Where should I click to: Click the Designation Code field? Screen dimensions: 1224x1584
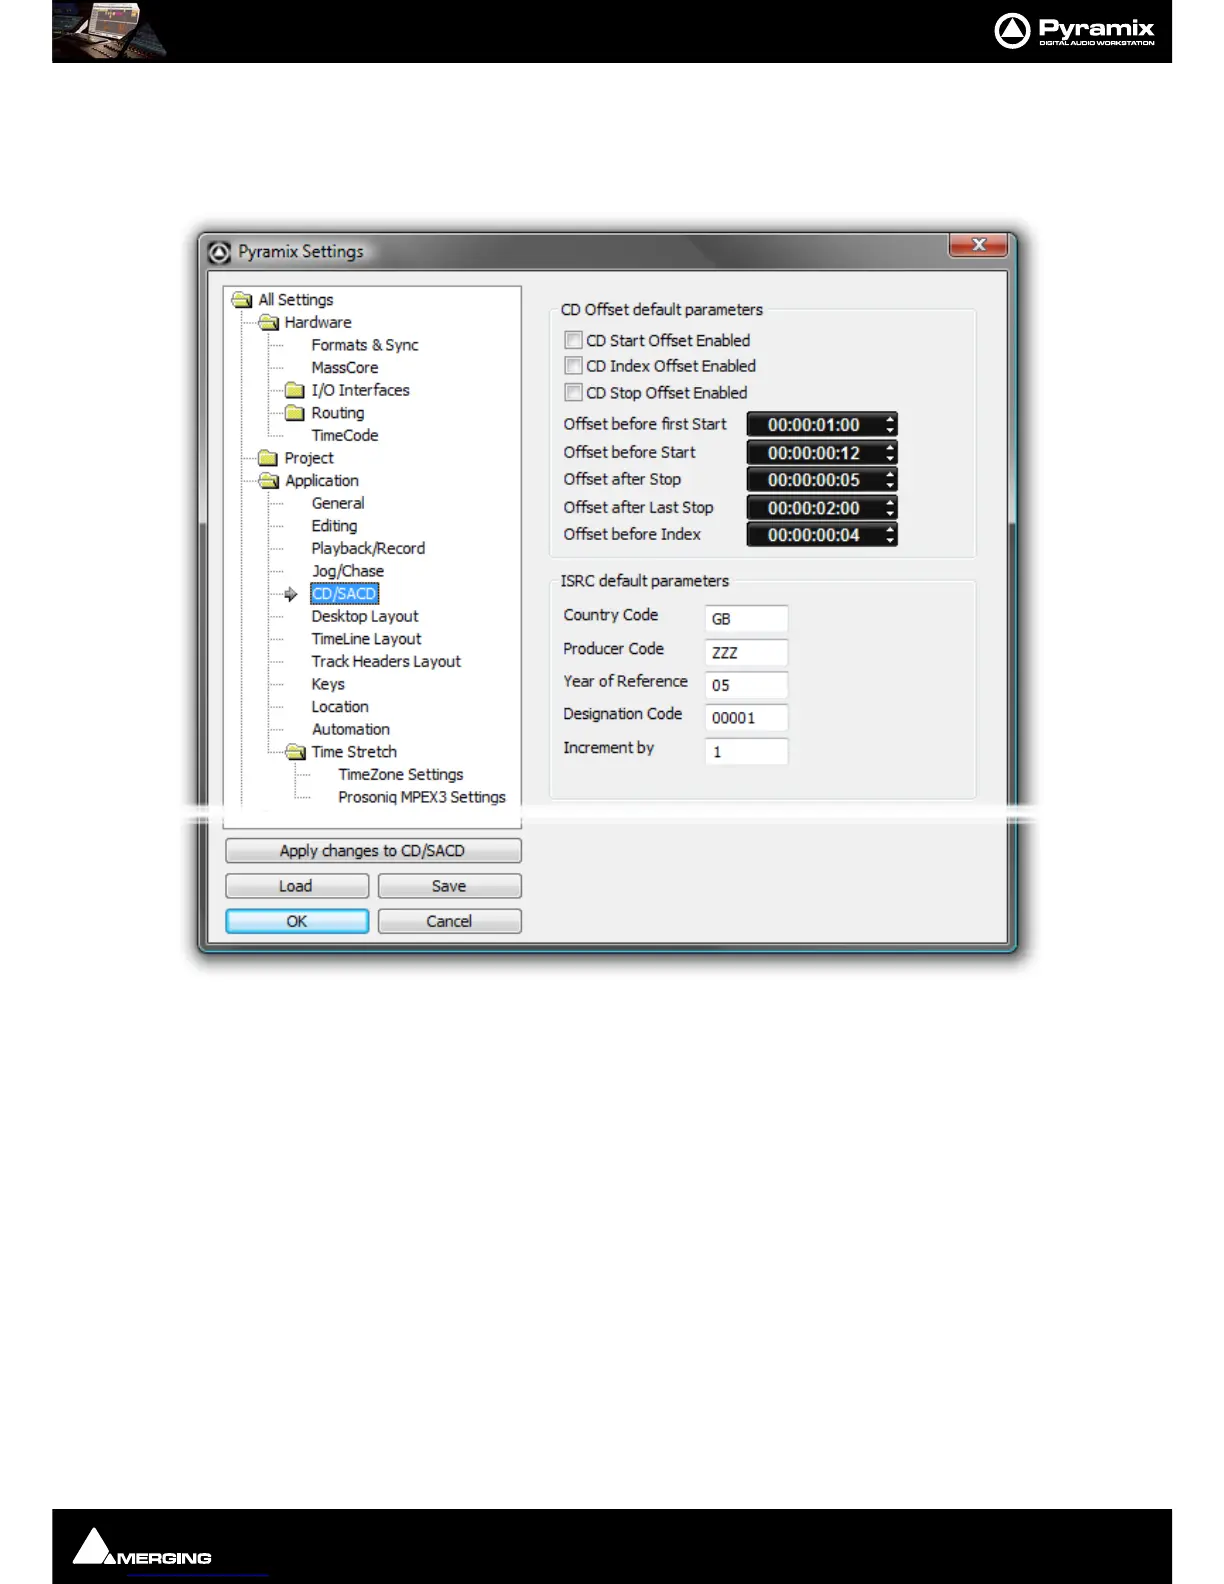click(x=746, y=718)
